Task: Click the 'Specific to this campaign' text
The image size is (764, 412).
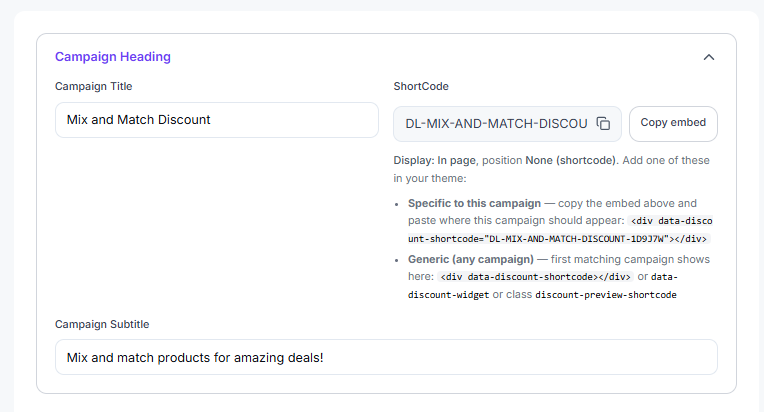Action: click(474, 203)
